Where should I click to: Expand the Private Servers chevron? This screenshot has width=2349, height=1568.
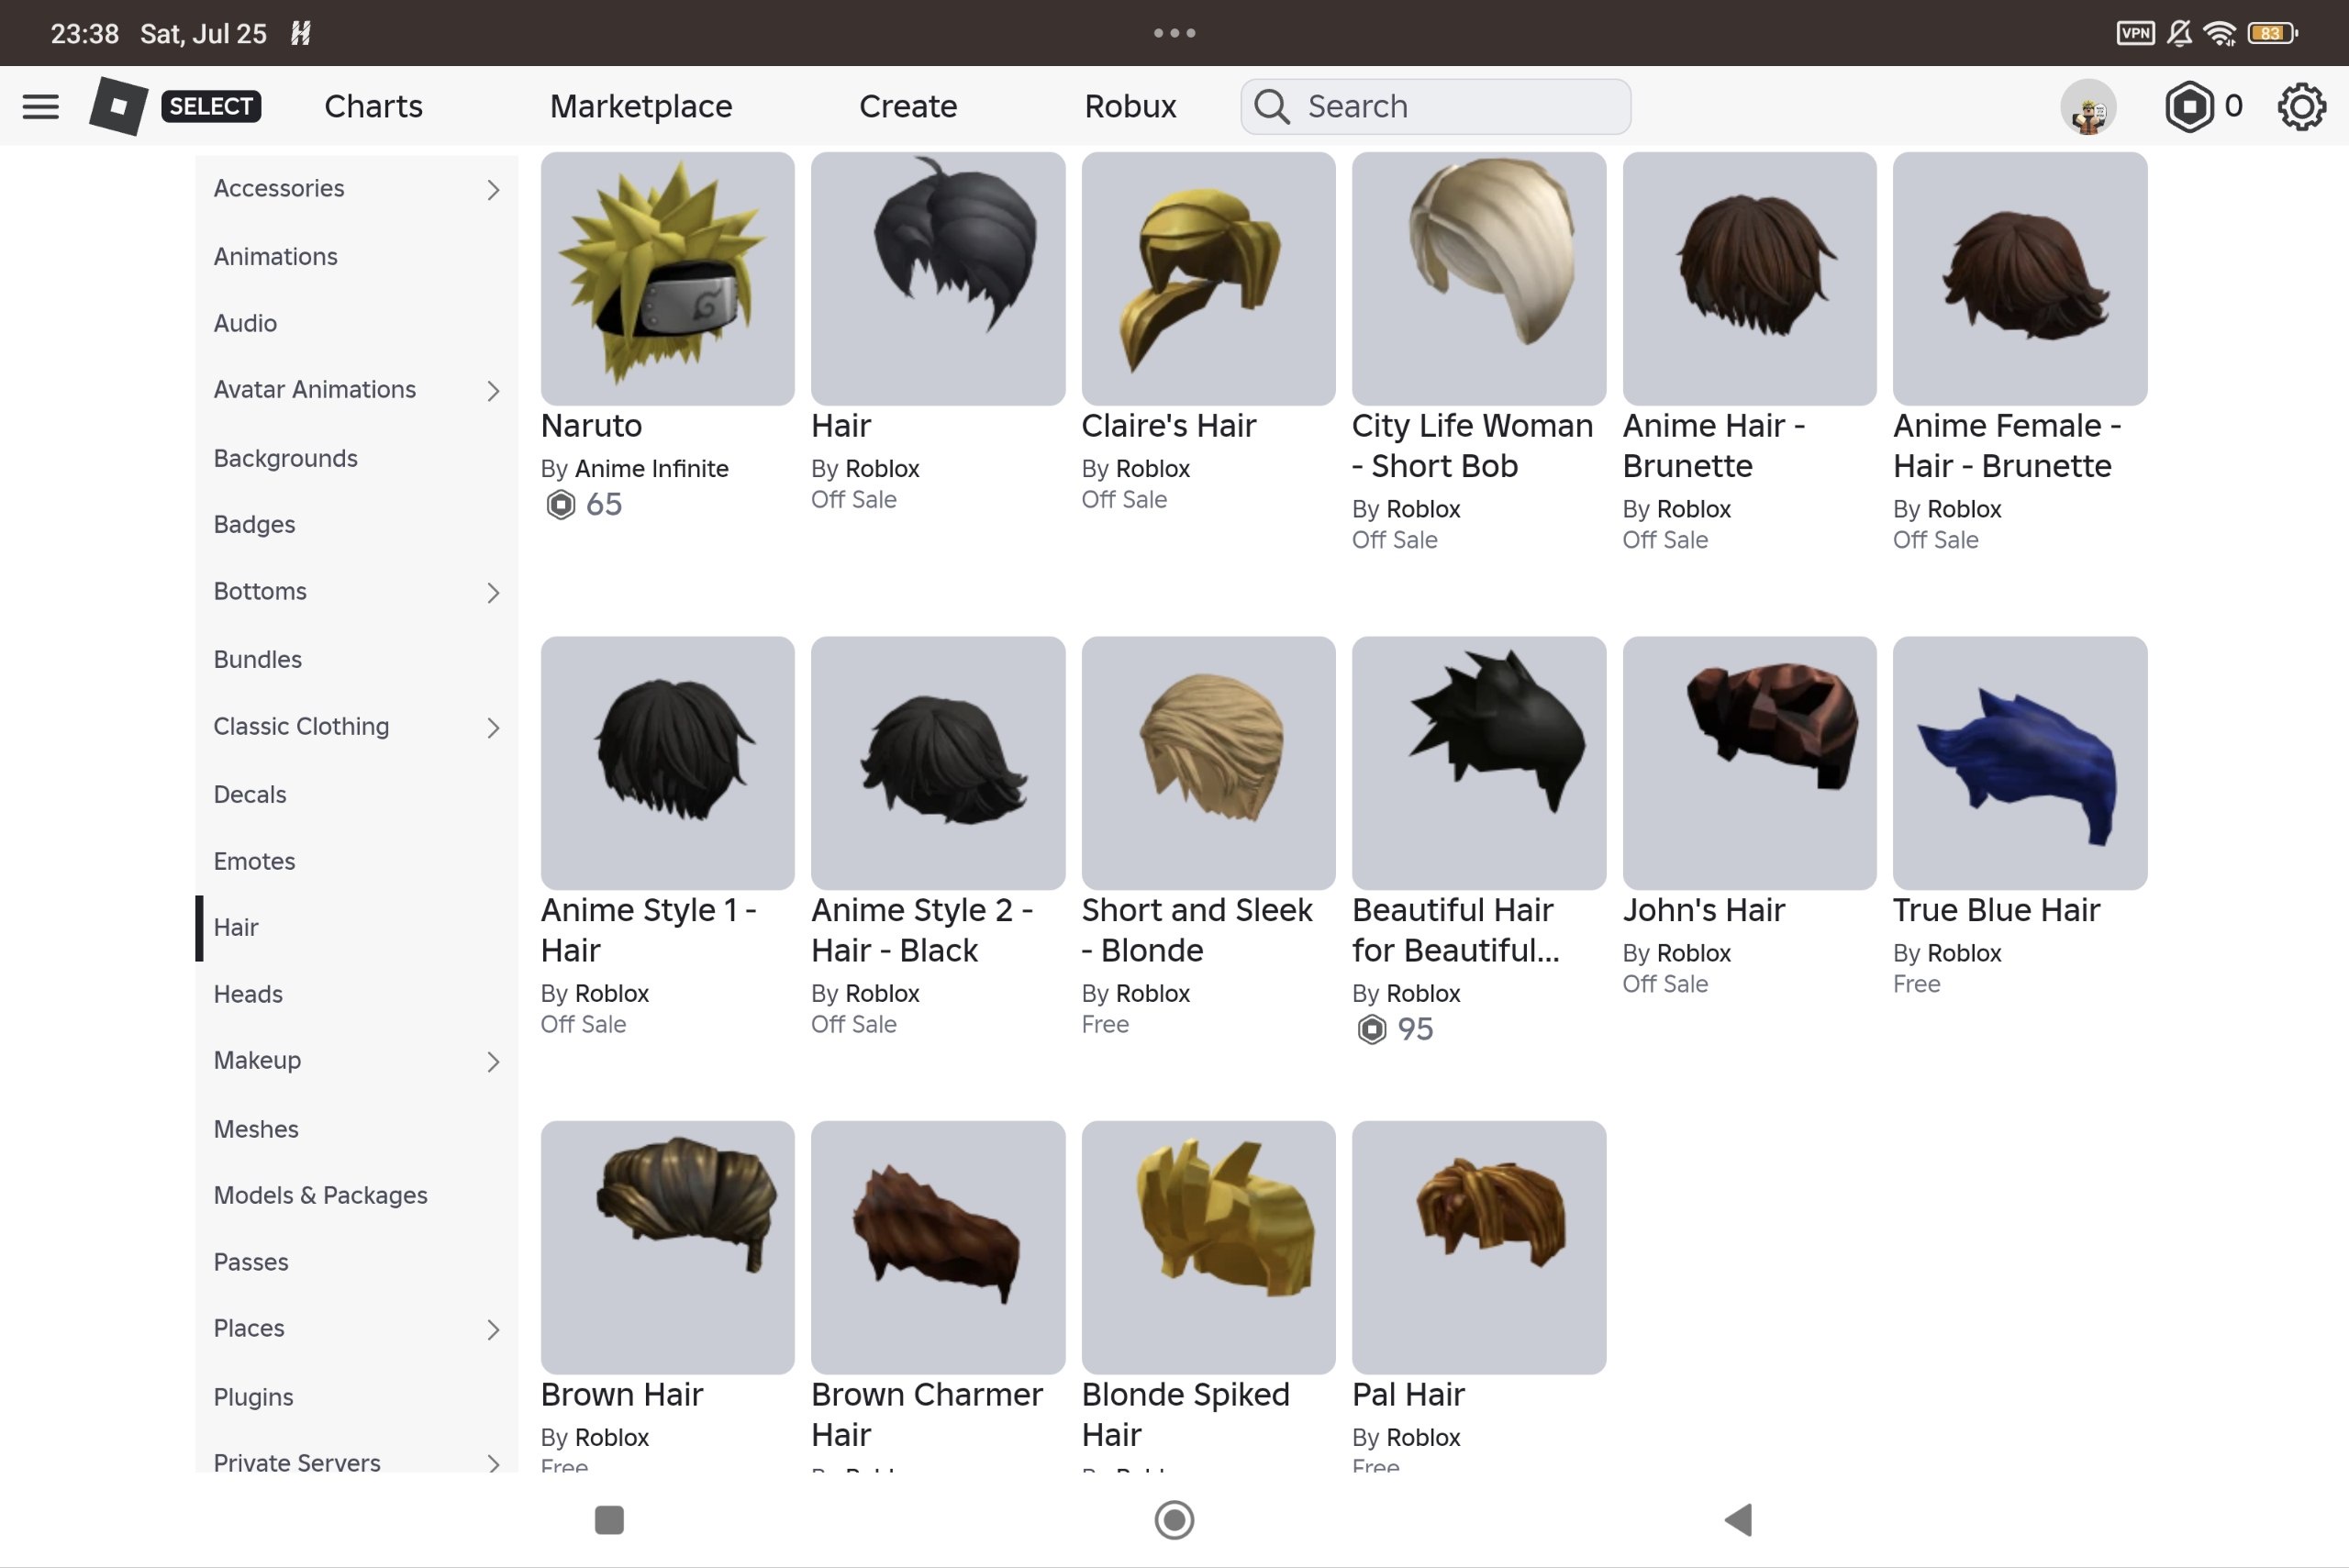click(493, 1463)
